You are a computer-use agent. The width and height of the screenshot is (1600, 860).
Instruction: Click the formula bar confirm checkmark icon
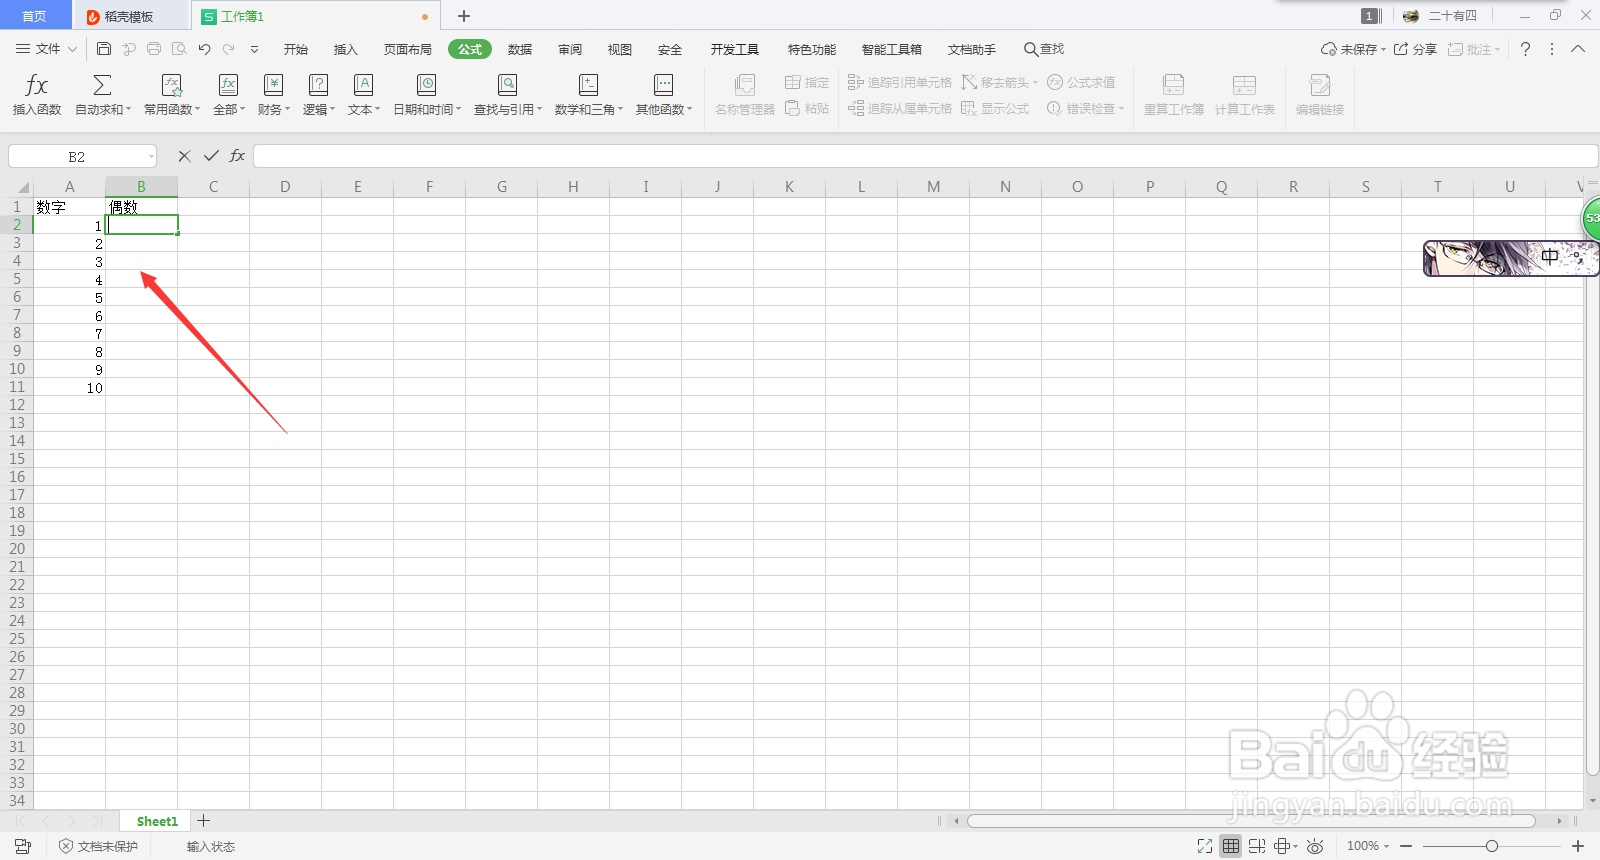pyautogui.click(x=211, y=156)
